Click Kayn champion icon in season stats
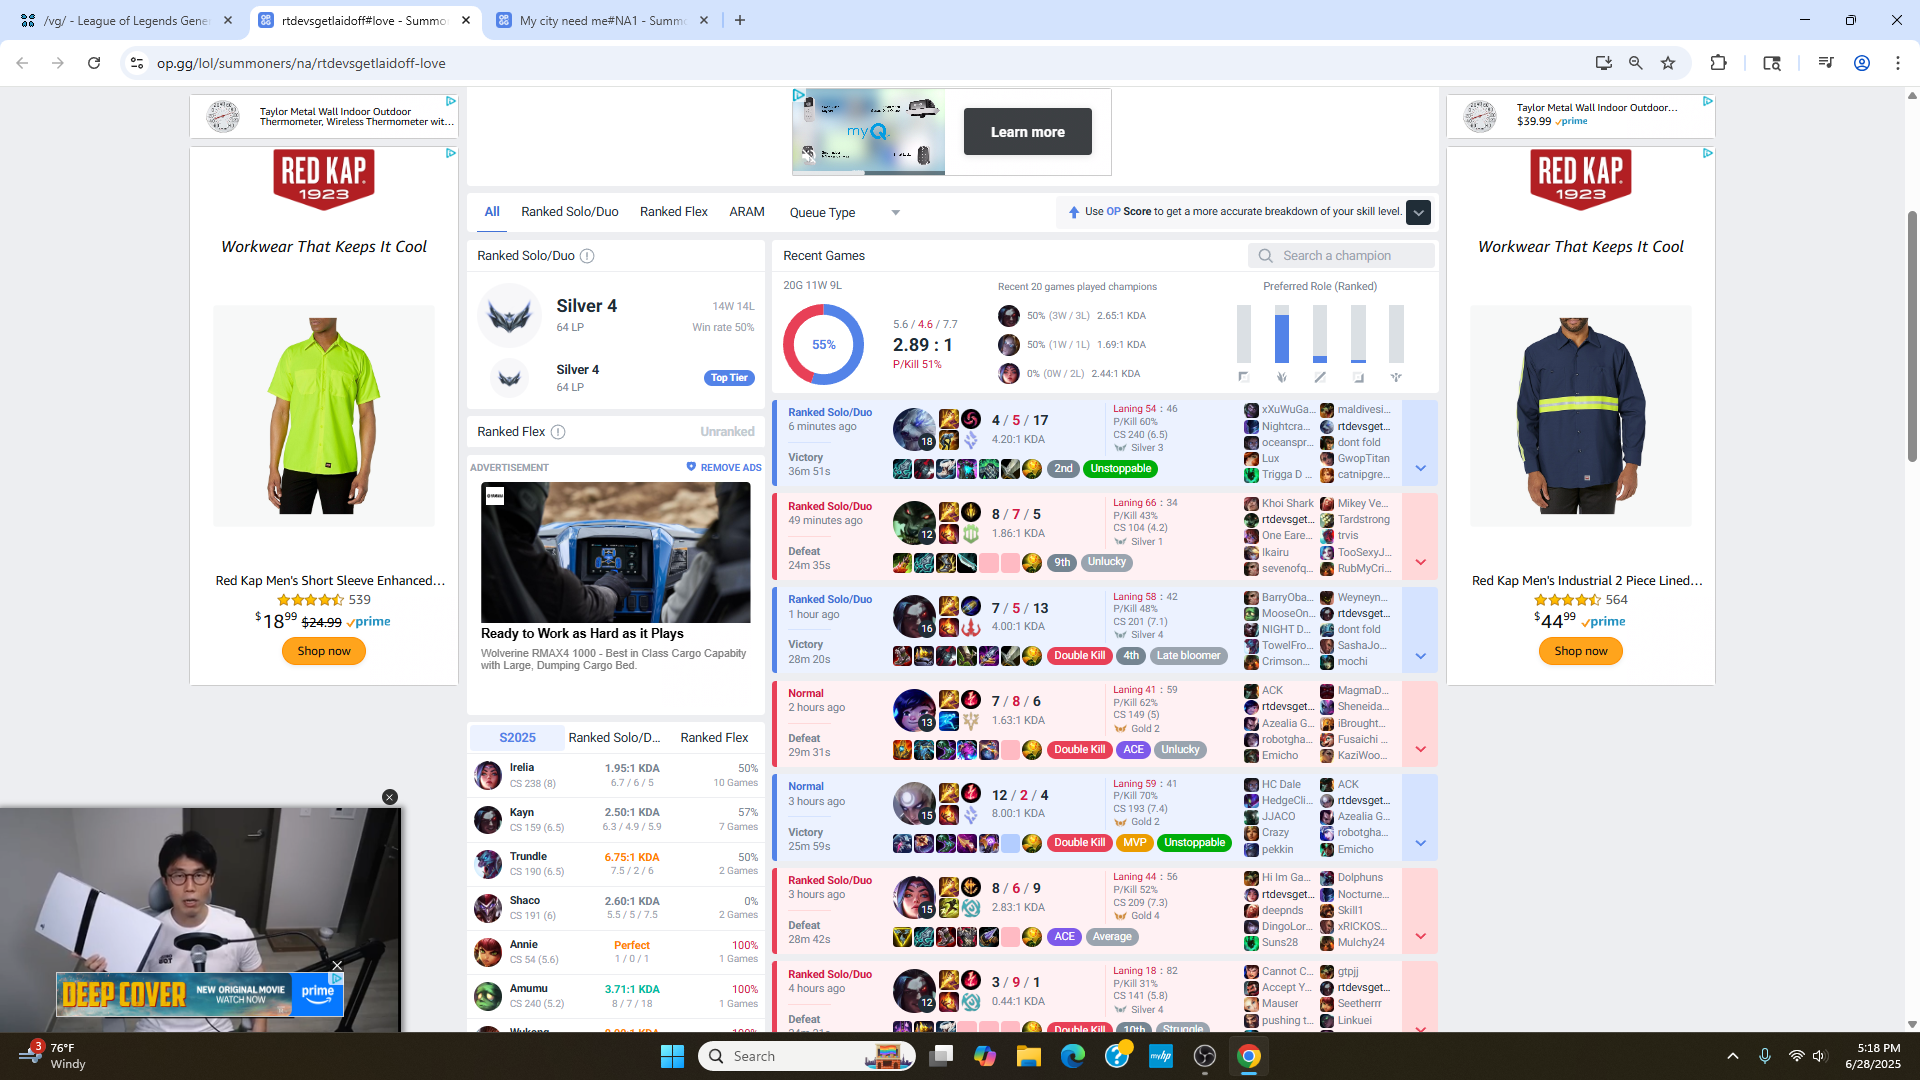Screen dimensions: 1920x1080 tap(488, 819)
